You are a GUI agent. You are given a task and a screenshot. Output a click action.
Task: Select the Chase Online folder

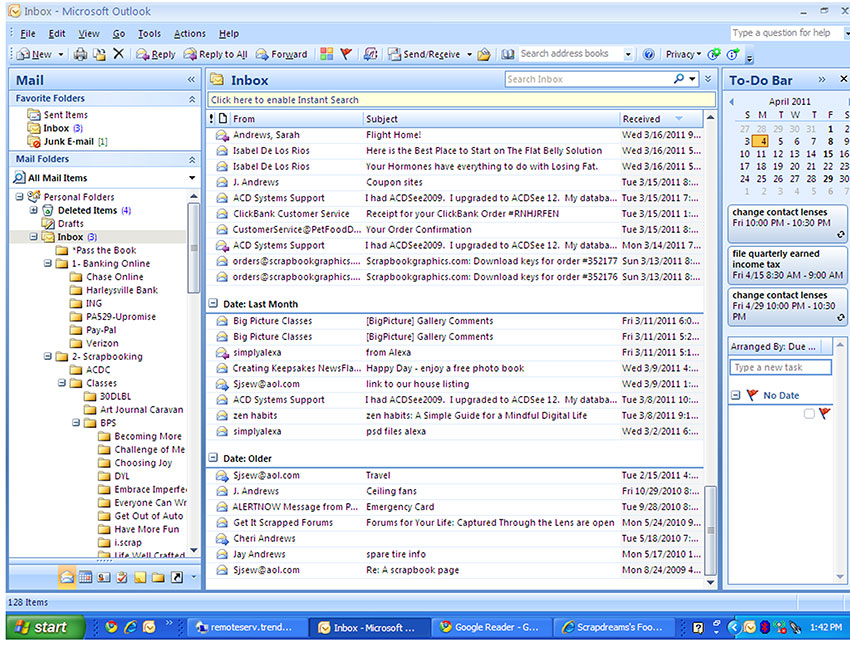114,277
